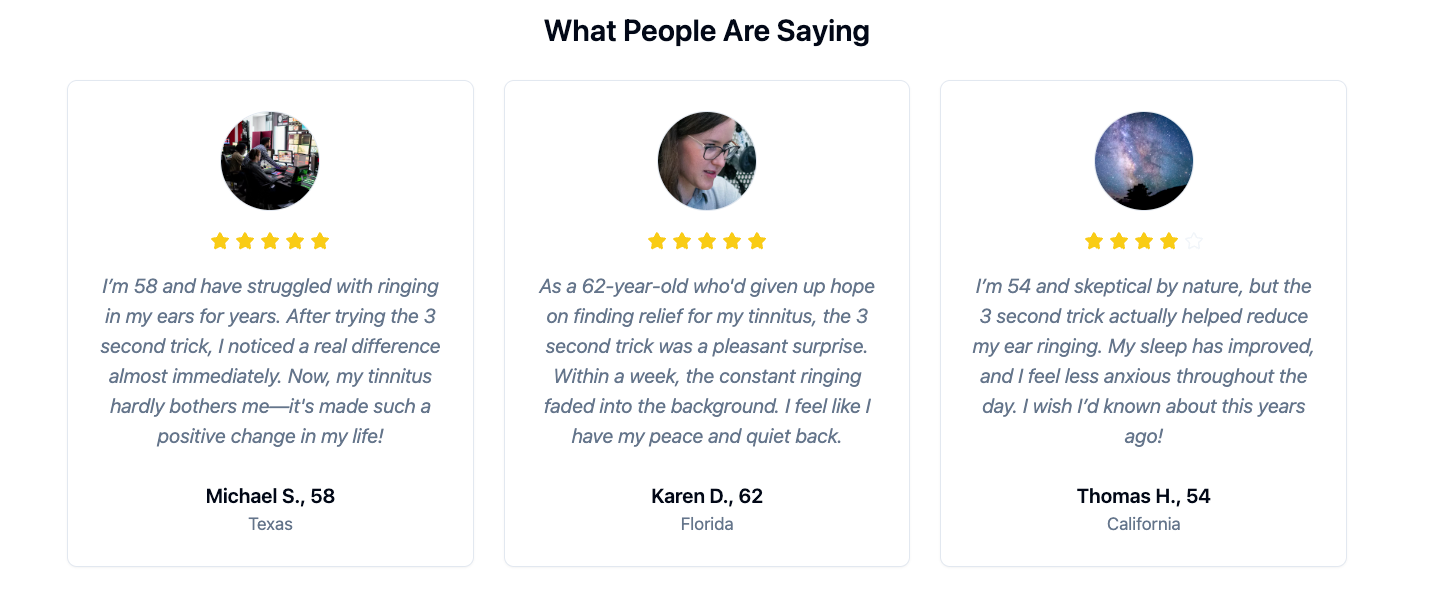Click the first star in Michael's rating

pos(220,241)
